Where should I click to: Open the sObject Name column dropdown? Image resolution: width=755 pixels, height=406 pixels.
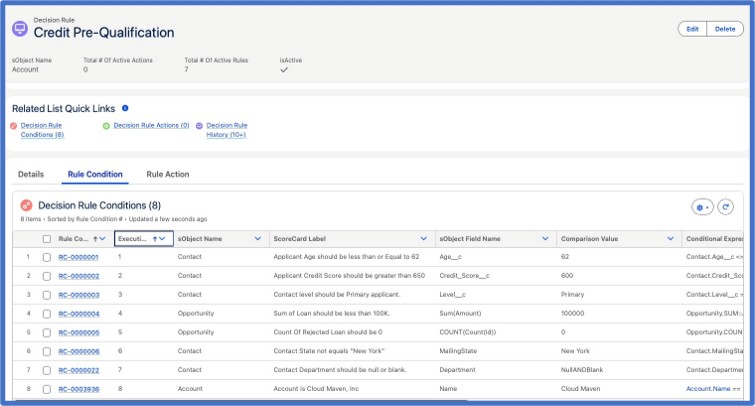(x=258, y=239)
